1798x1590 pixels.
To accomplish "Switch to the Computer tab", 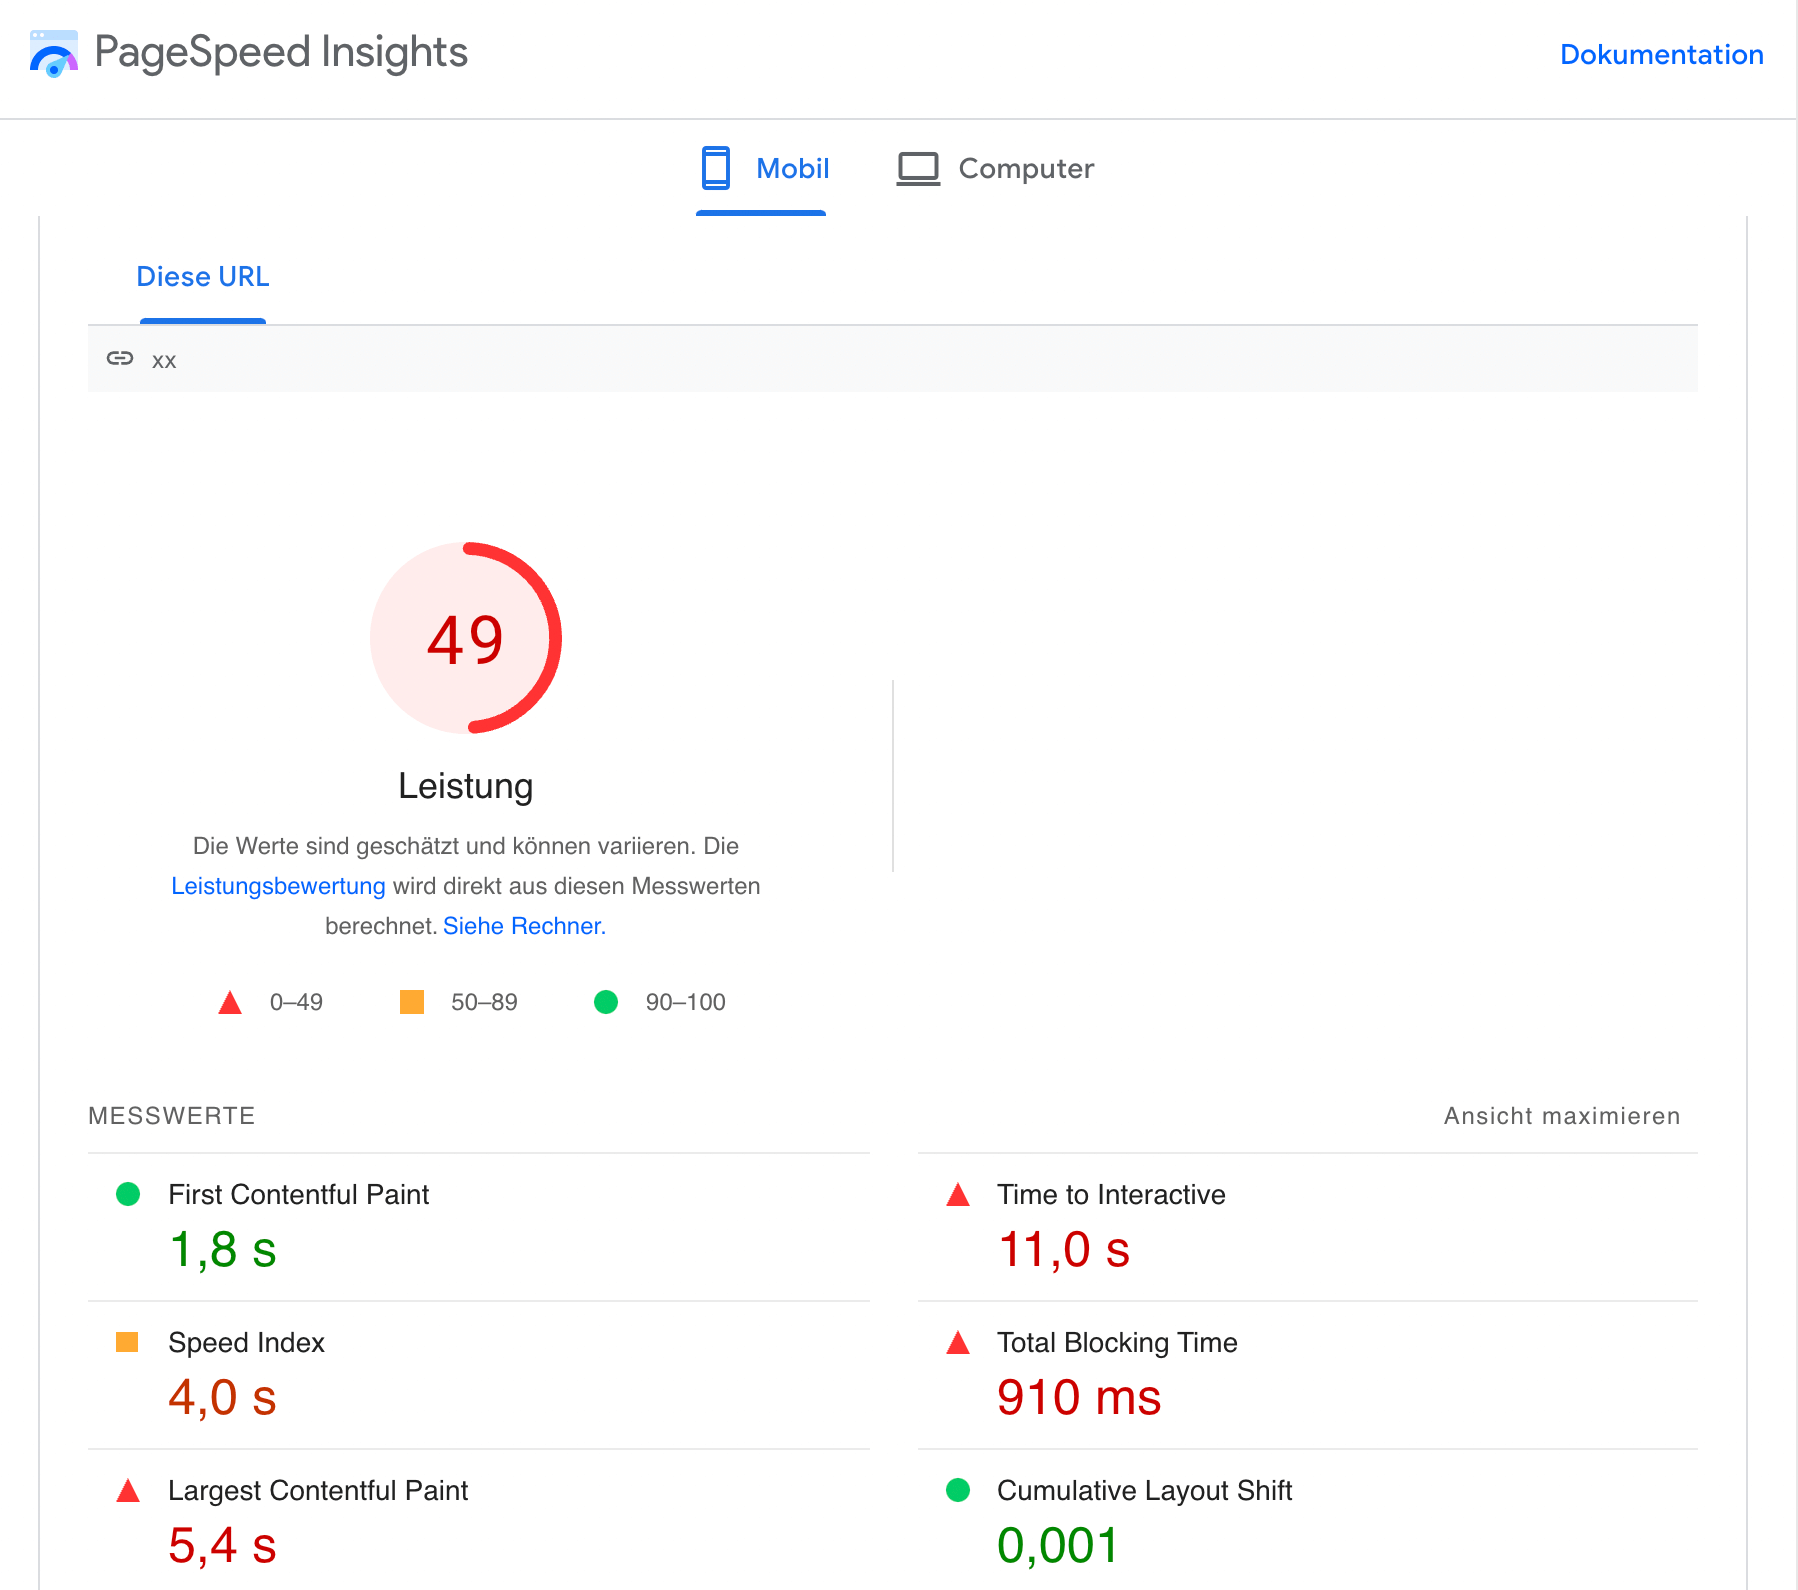I will [x=995, y=168].
